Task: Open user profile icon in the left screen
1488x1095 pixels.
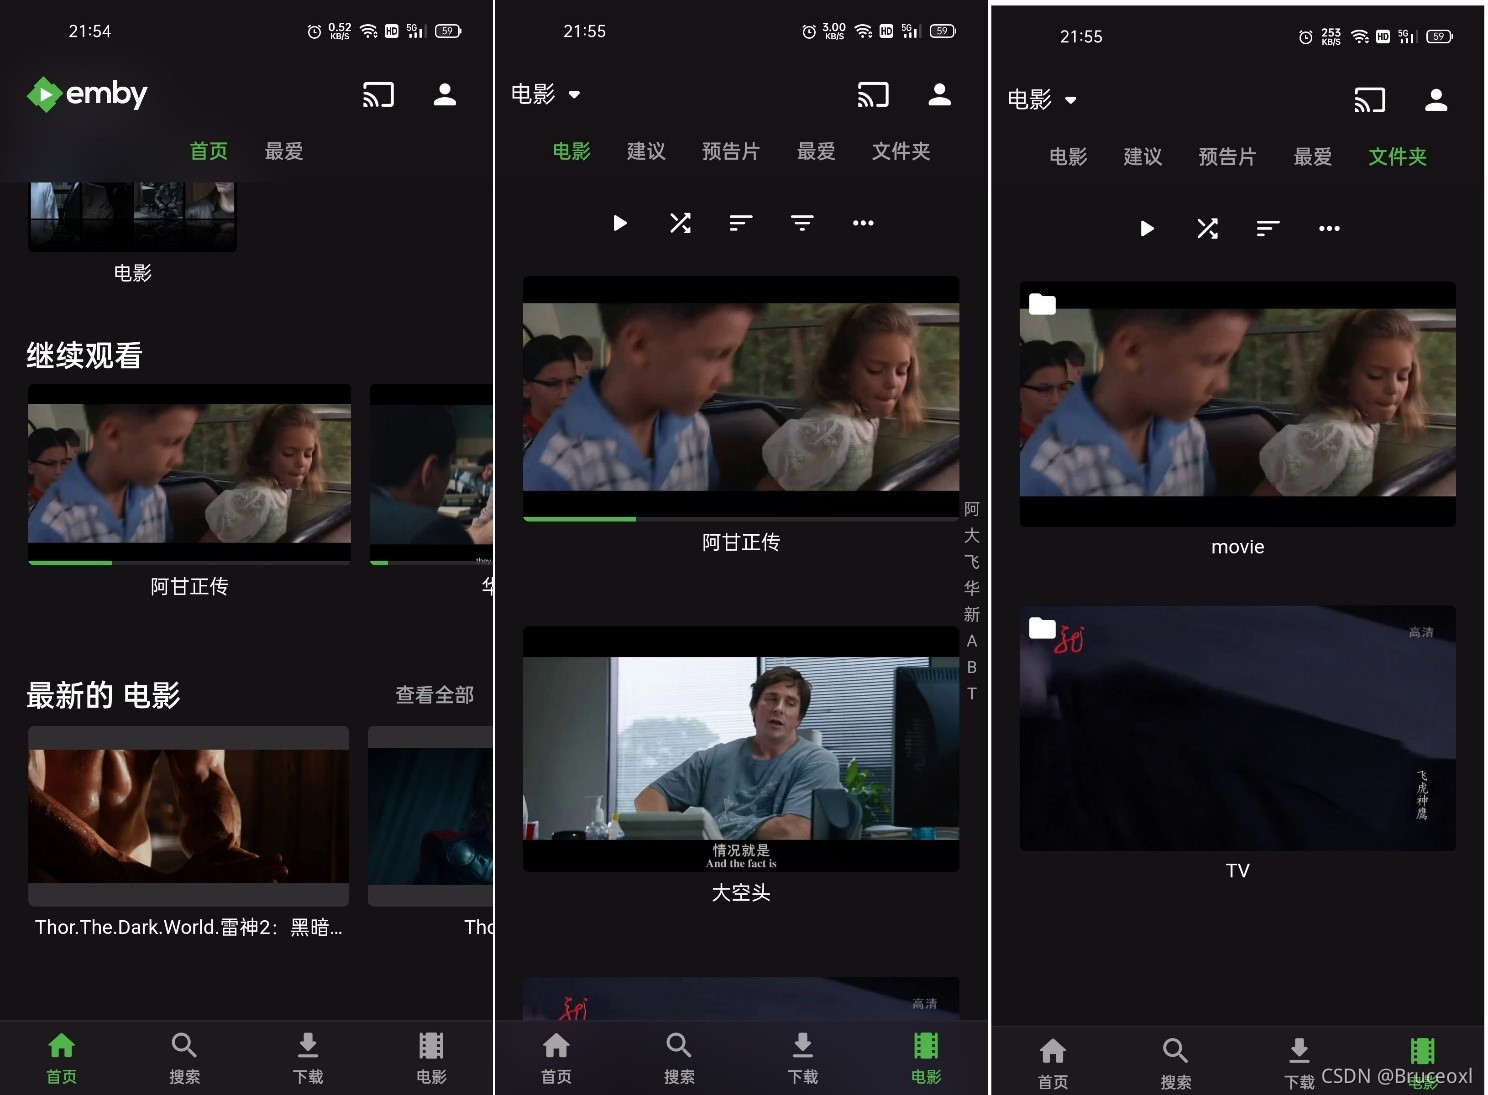Action: point(445,95)
